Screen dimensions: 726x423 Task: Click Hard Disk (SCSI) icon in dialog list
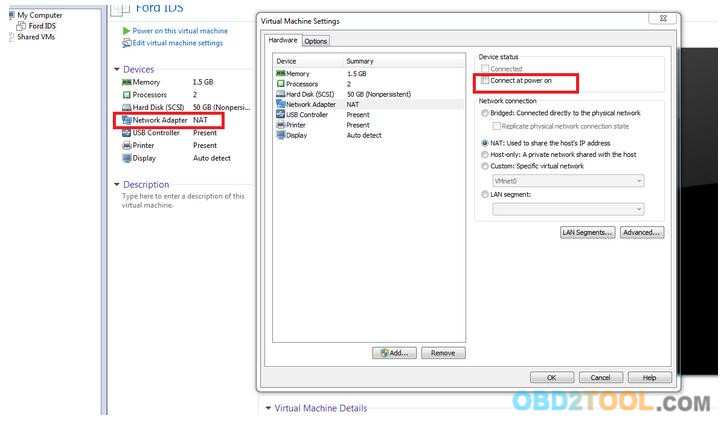pos(280,94)
